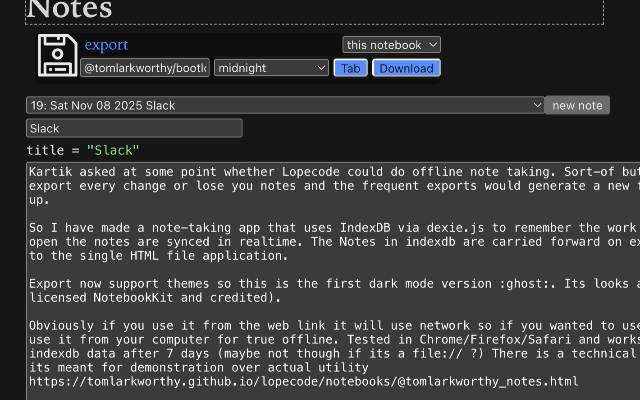
Task: Click the "Notes" page heading
Action: (70, 10)
